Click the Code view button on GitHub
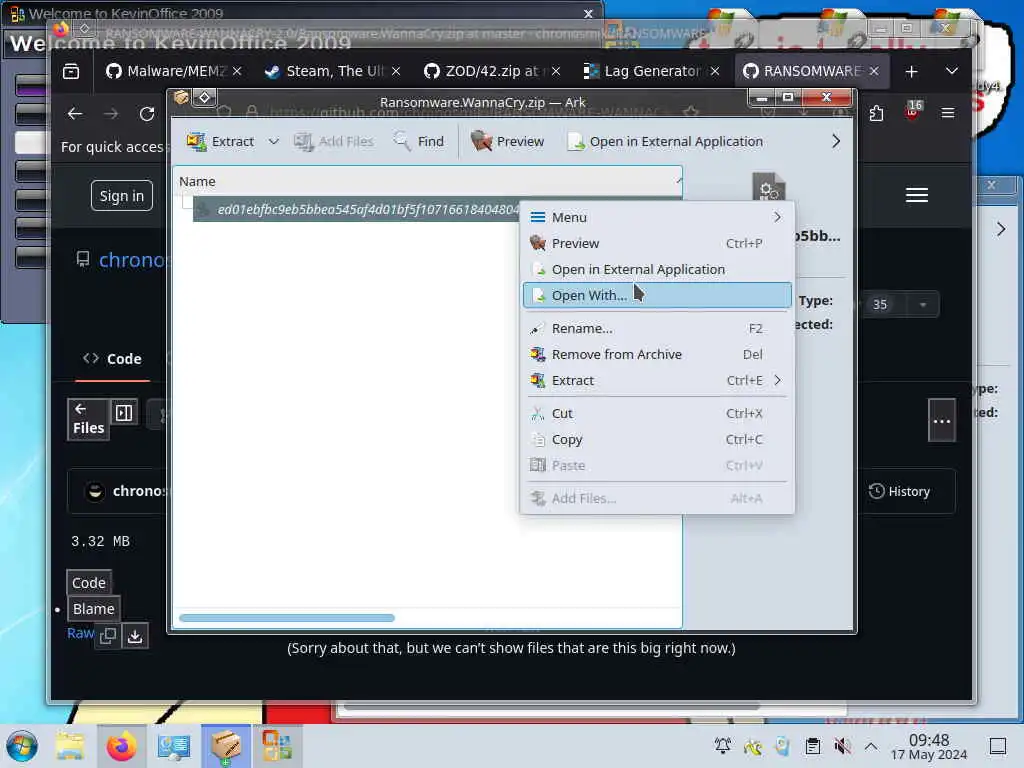Viewport: 1024px width, 768px height. pos(89,583)
